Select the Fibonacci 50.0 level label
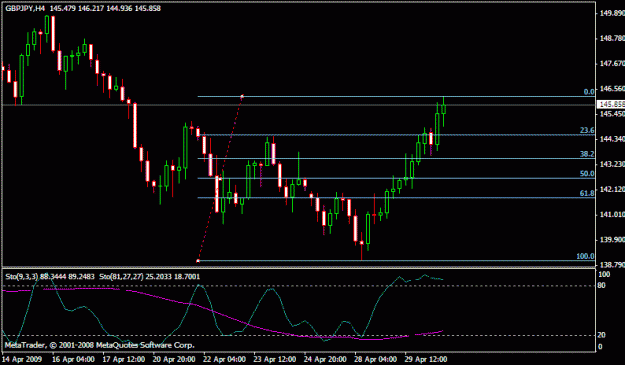Screen dimensions: 625x365 [587, 174]
